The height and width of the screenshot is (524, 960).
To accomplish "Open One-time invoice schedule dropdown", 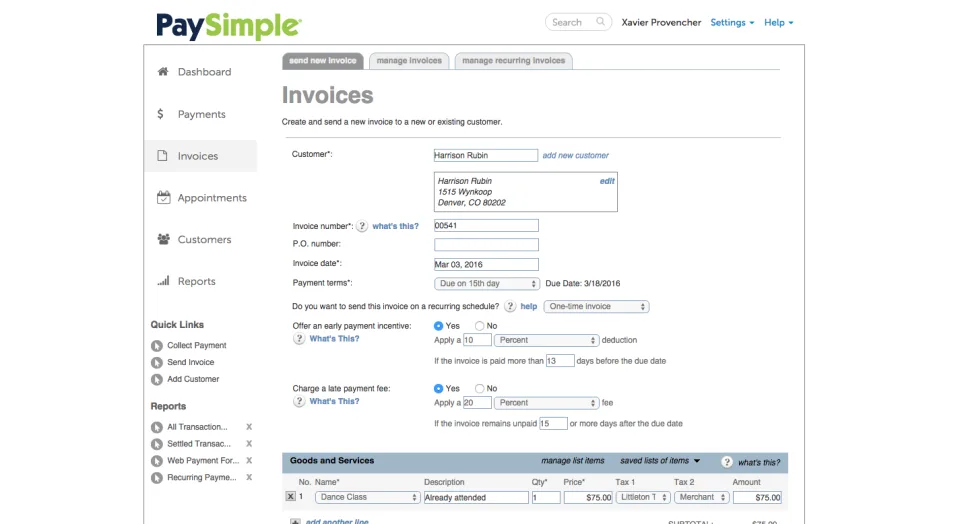I will [x=596, y=306].
